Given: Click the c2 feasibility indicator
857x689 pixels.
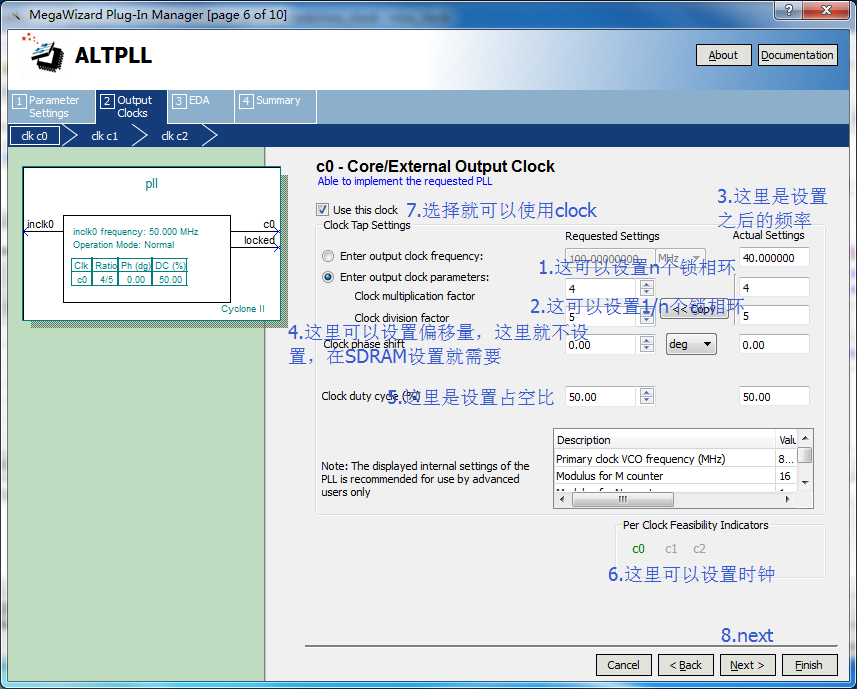Looking at the screenshot, I should (700, 549).
